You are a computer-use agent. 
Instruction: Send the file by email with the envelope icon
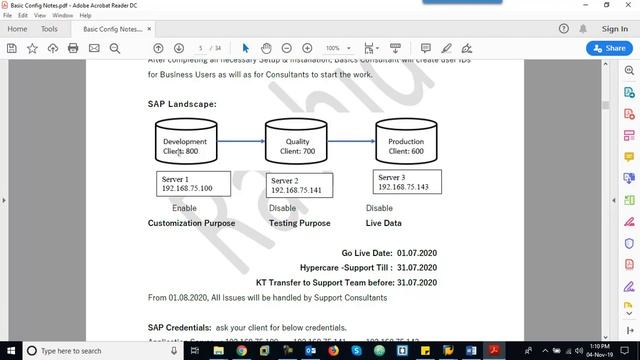pyautogui.click(x=94, y=48)
